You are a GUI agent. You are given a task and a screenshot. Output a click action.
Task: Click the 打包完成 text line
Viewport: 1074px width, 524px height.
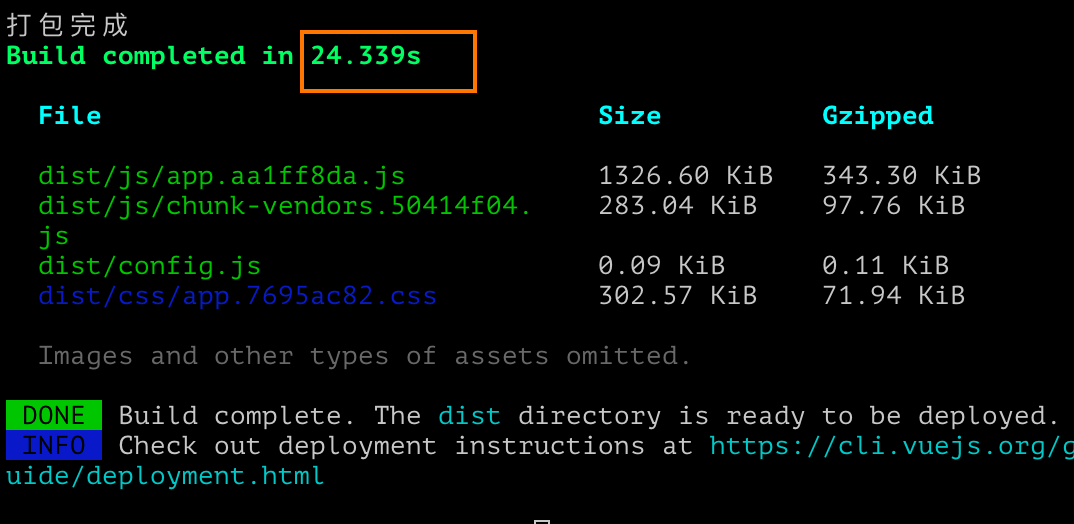coord(67,25)
